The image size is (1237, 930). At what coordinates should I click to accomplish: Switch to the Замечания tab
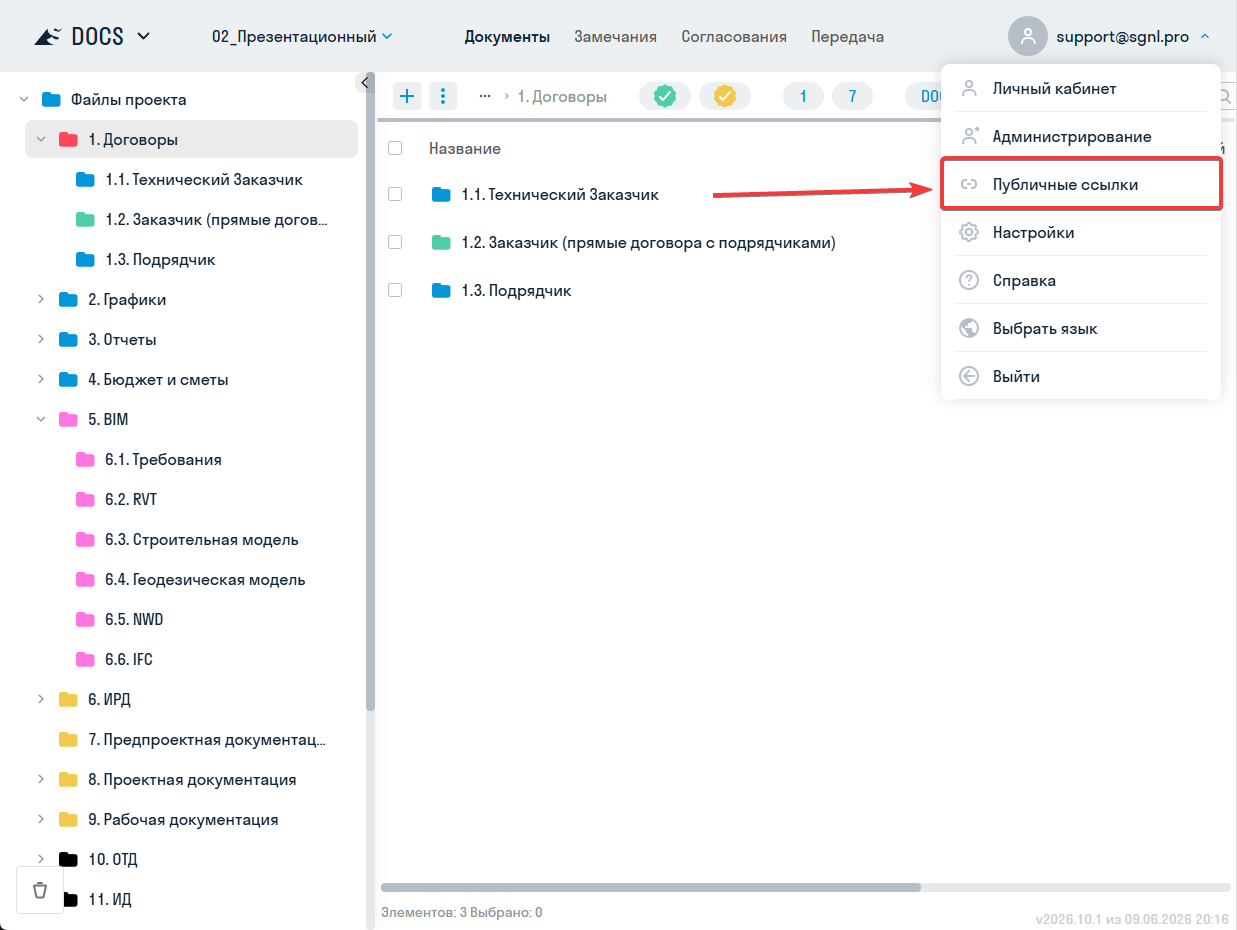point(615,37)
